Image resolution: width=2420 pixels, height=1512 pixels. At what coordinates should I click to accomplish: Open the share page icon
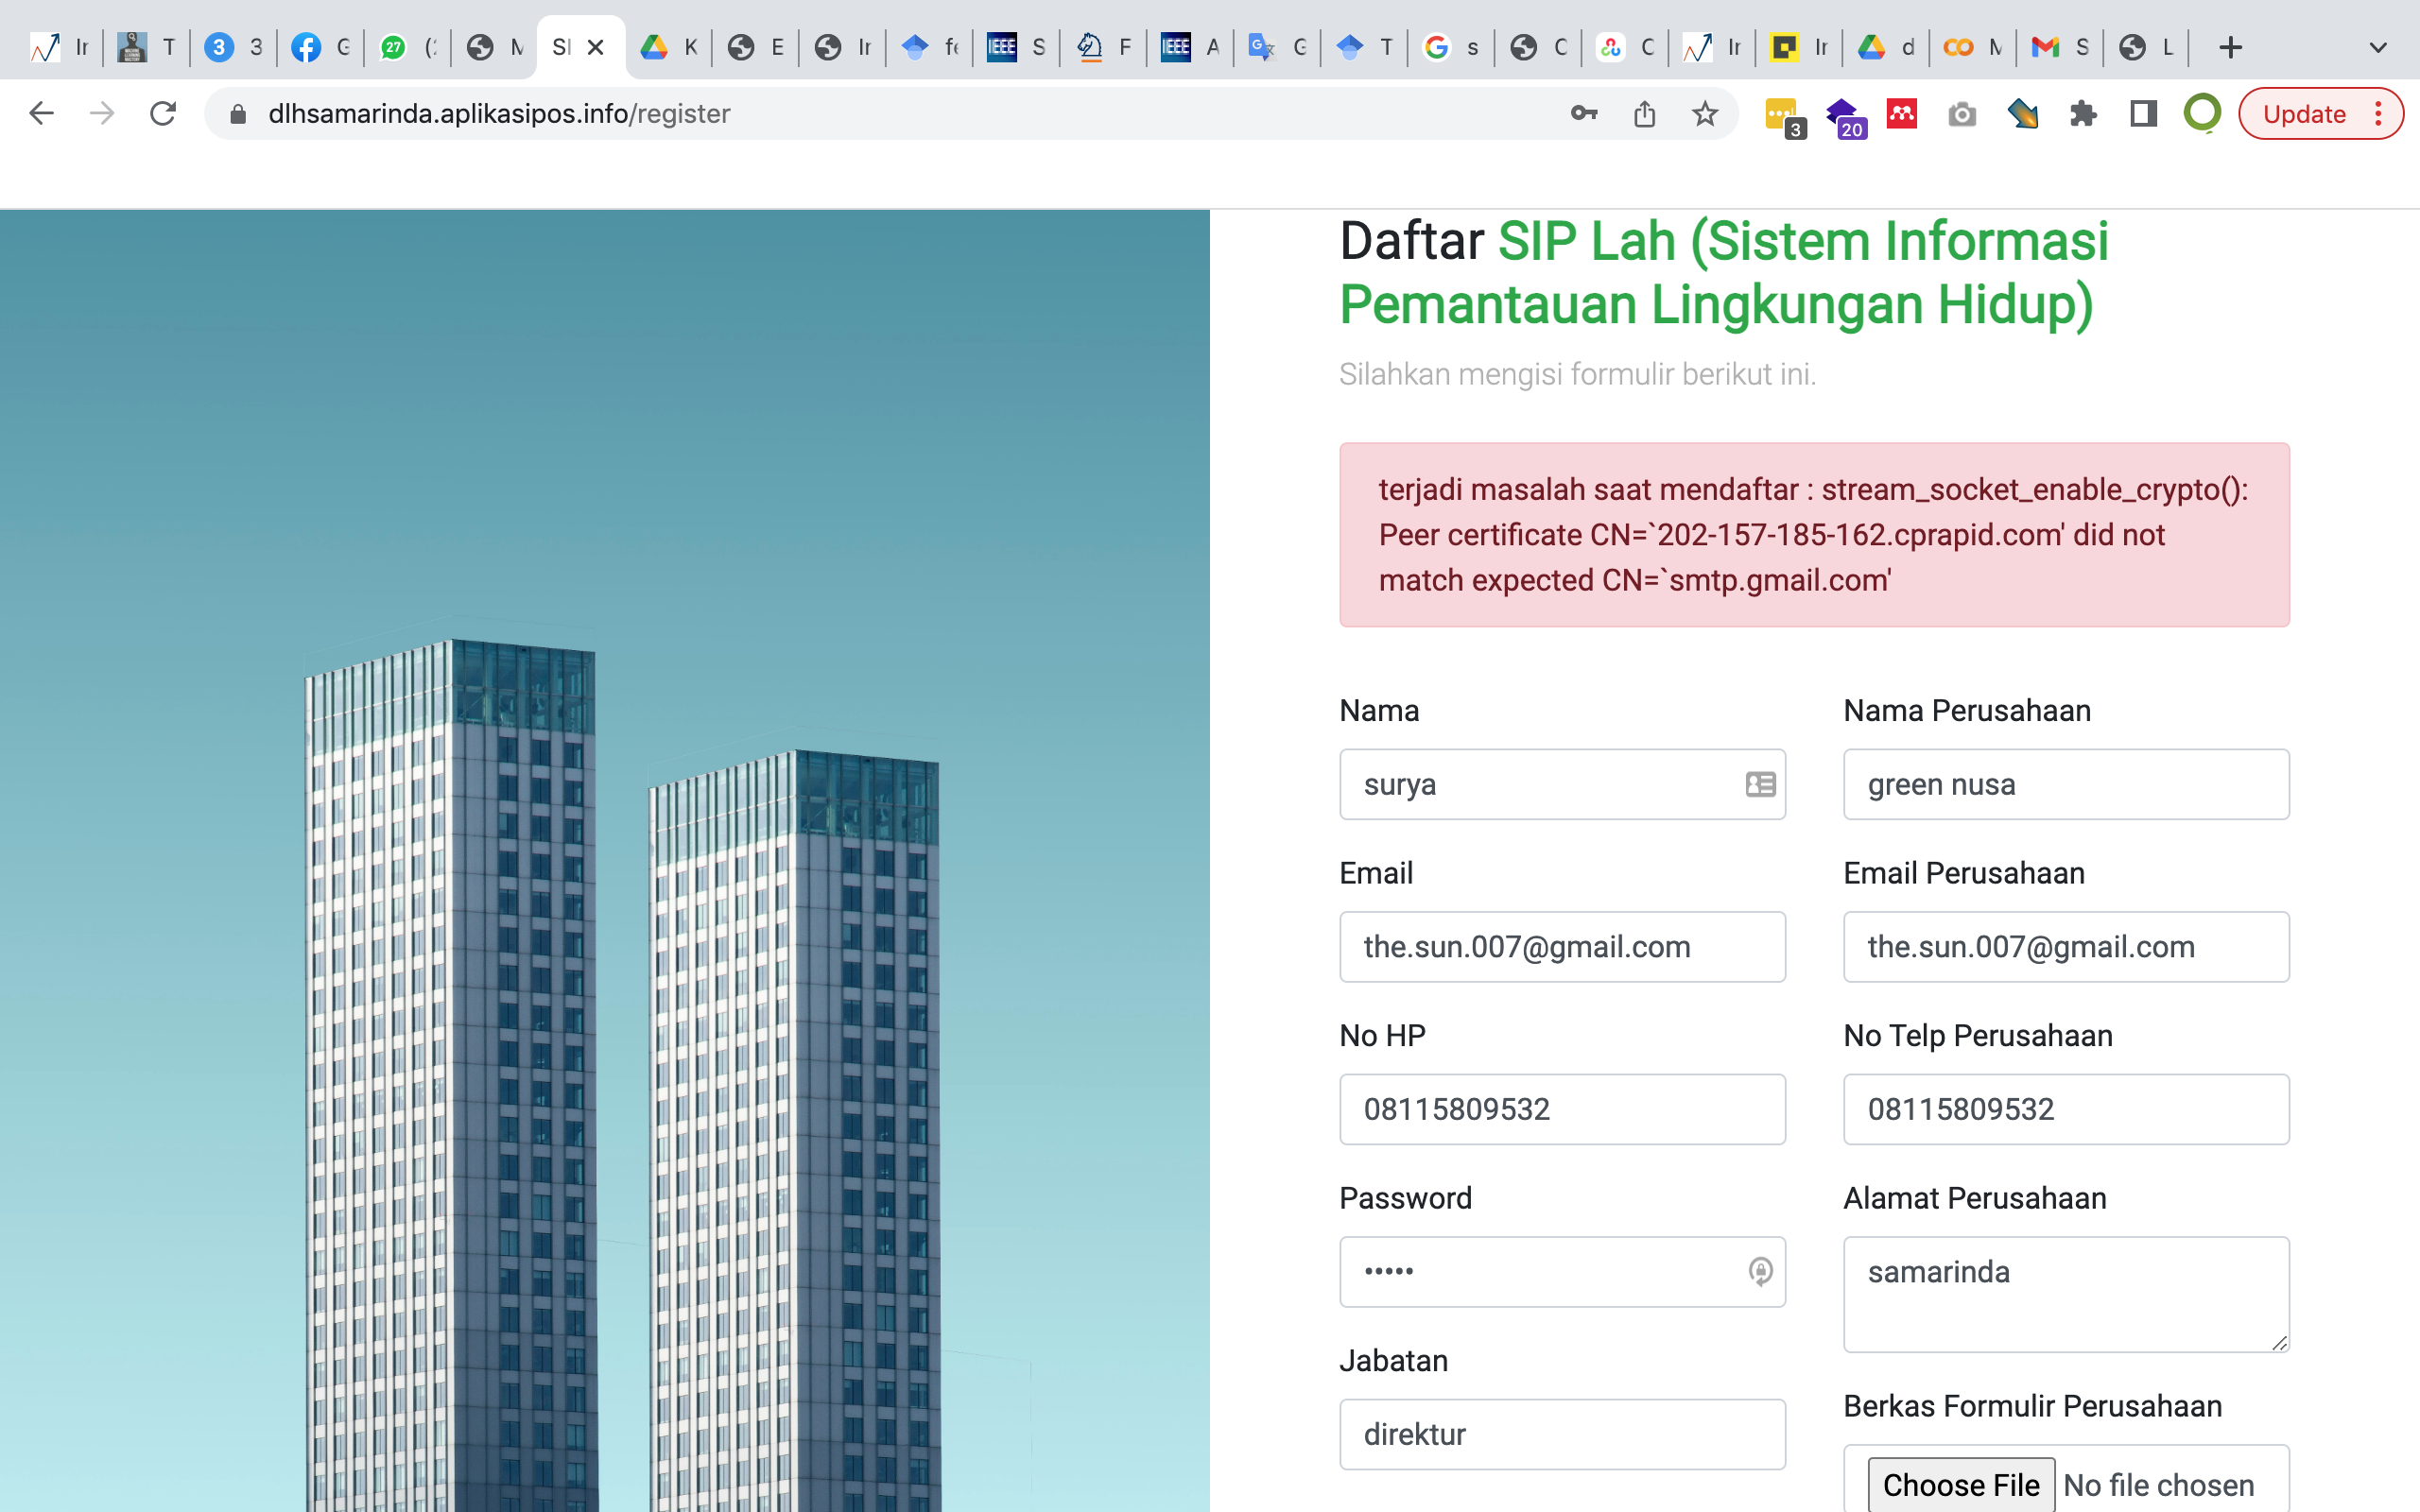coord(1644,114)
